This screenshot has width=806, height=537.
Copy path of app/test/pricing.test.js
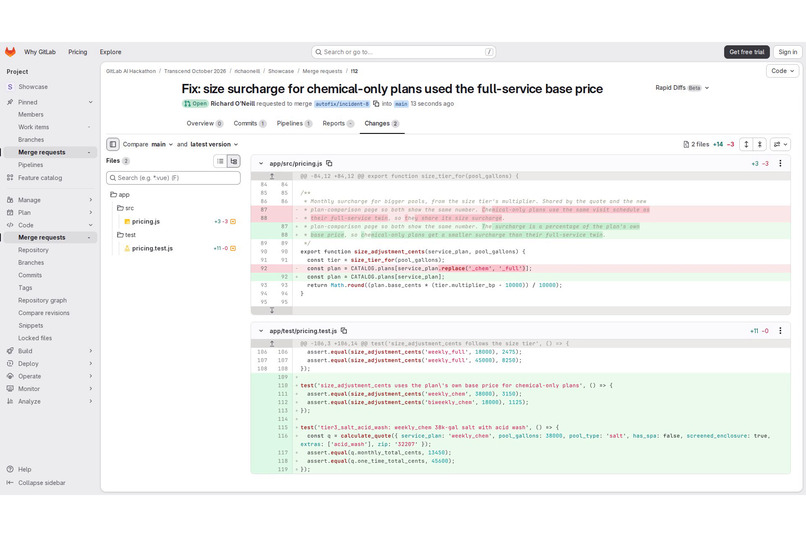coord(344,331)
